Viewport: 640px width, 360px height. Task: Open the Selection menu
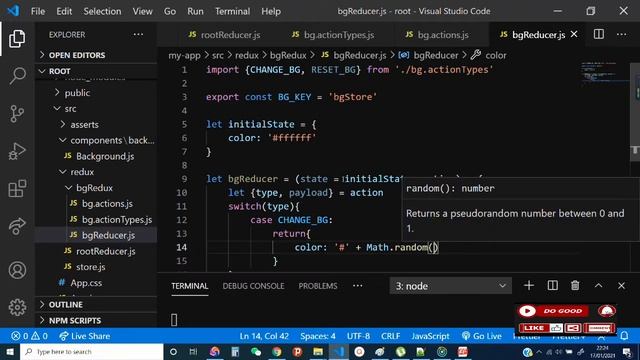tap(102, 11)
